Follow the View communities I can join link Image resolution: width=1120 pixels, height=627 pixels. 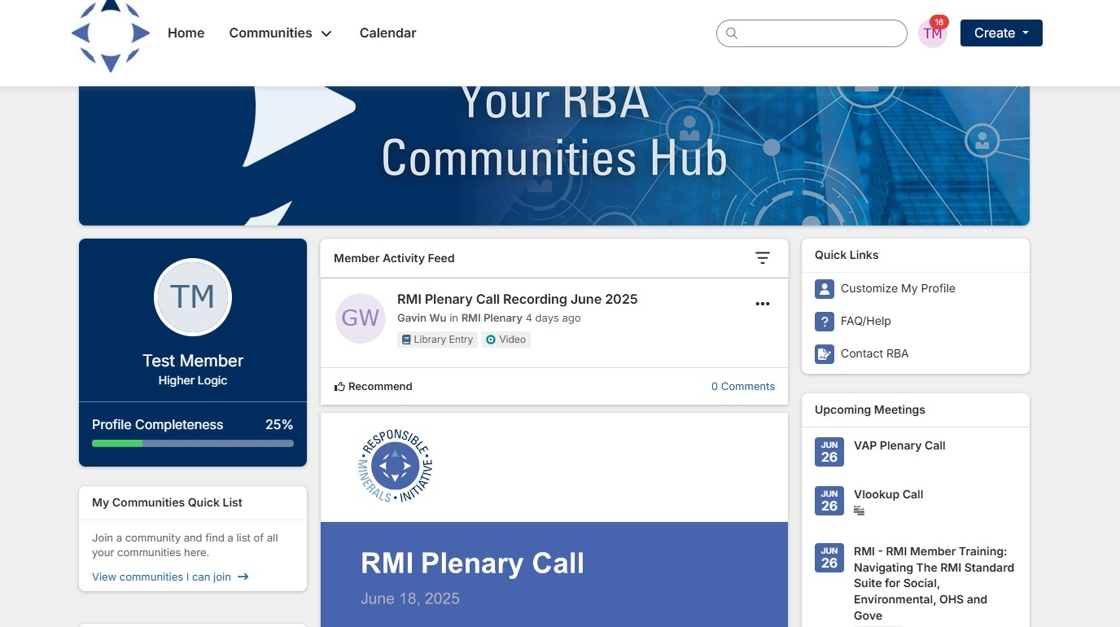(x=161, y=577)
